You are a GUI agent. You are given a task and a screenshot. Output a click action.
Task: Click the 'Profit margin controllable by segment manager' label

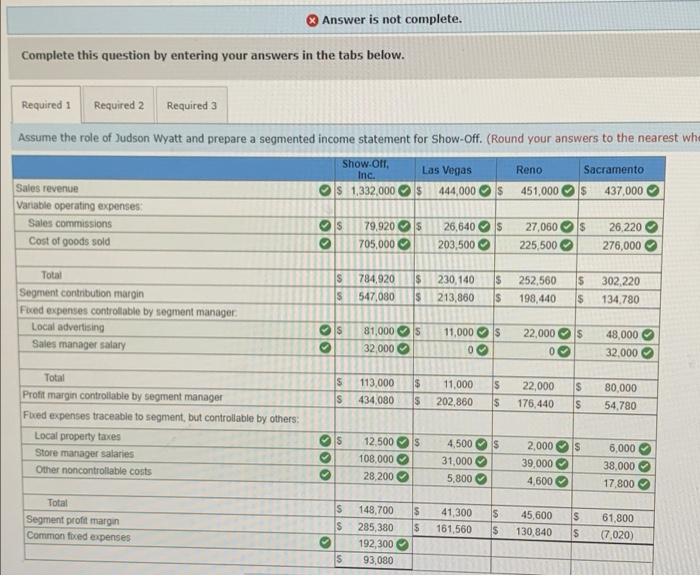coord(122,396)
